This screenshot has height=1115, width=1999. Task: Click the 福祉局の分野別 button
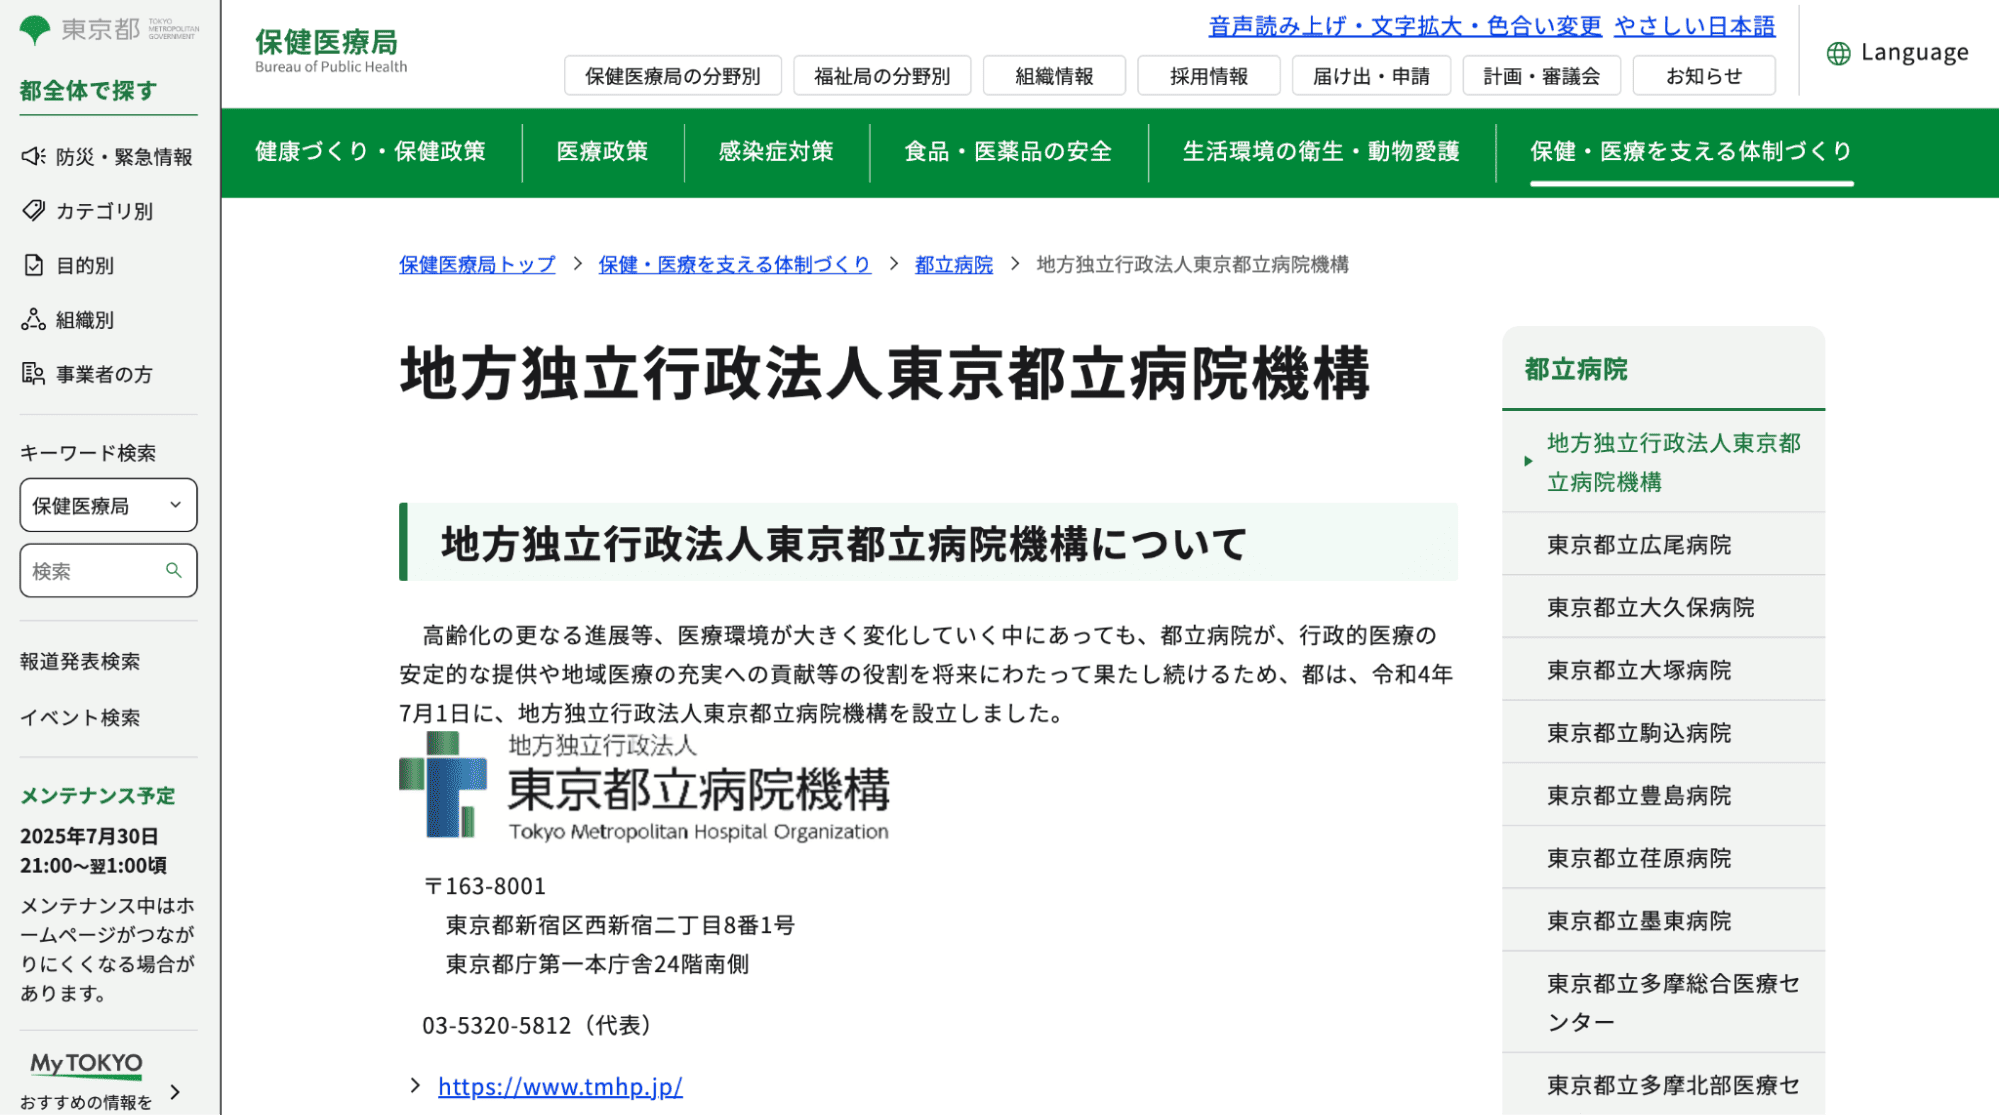882,76
